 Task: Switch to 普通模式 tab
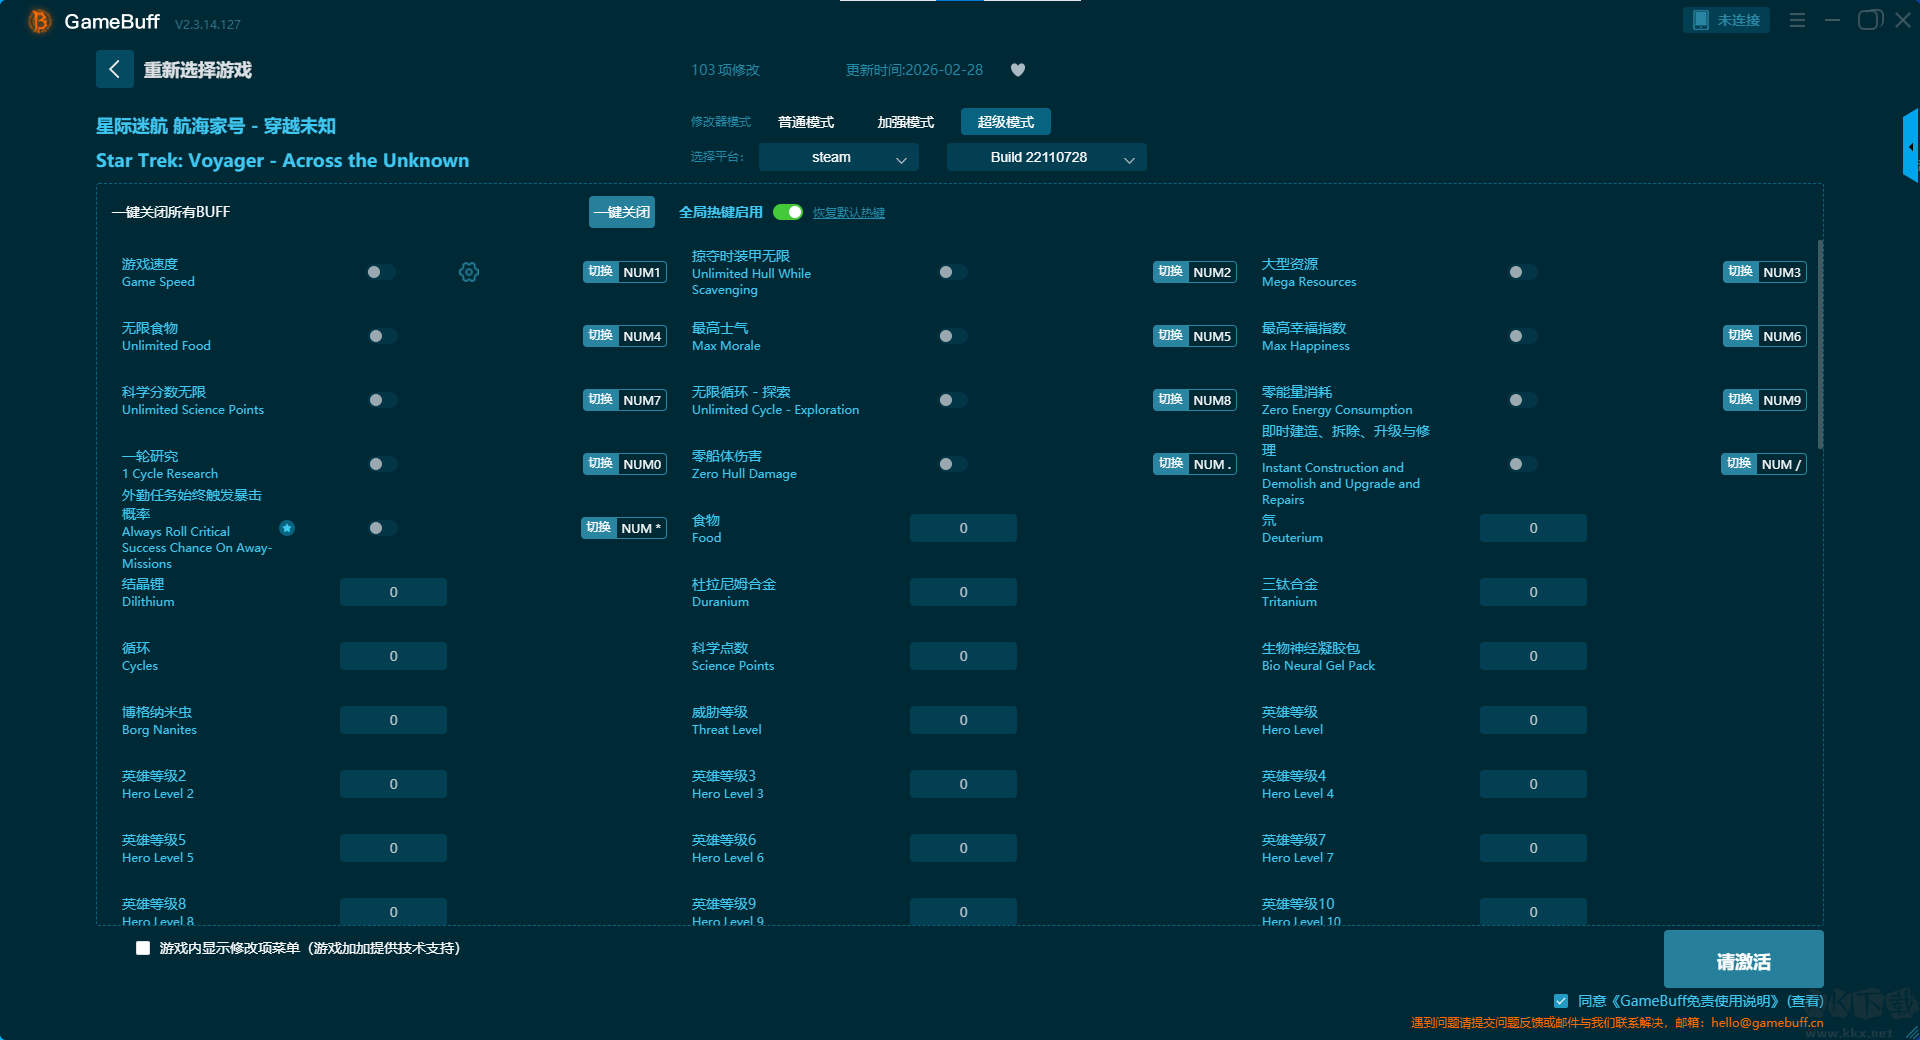pyautogui.click(x=806, y=122)
